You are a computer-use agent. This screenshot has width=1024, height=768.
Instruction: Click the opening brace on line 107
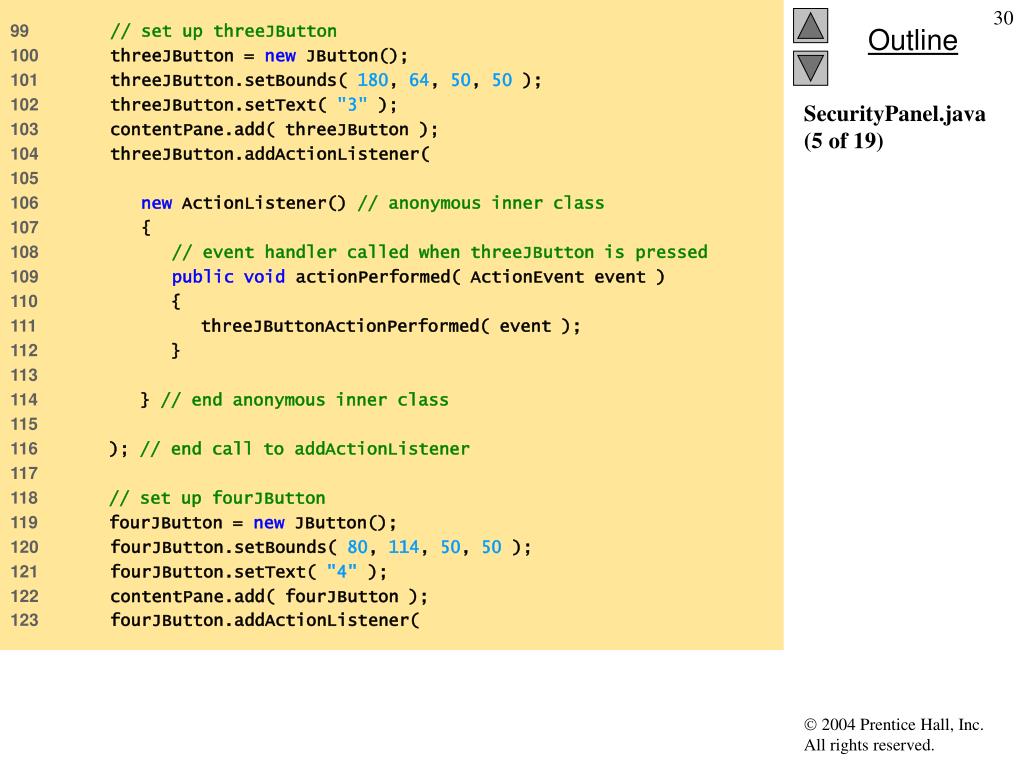pos(146,228)
